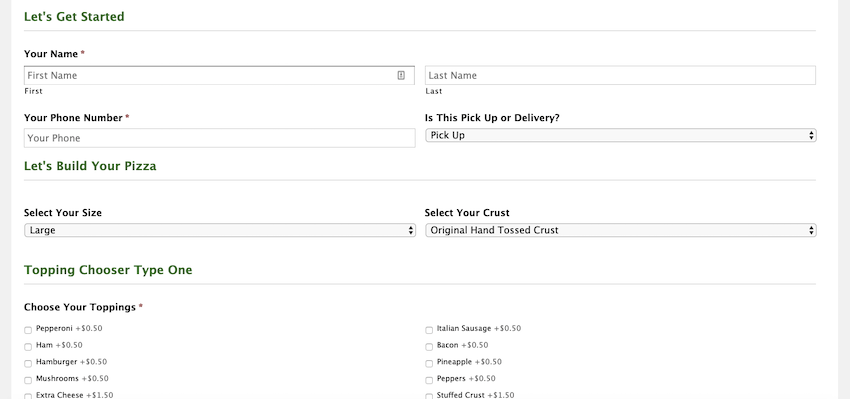Tick the Bacon topping checkbox
The height and width of the screenshot is (399, 850).
[x=429, y=347]
